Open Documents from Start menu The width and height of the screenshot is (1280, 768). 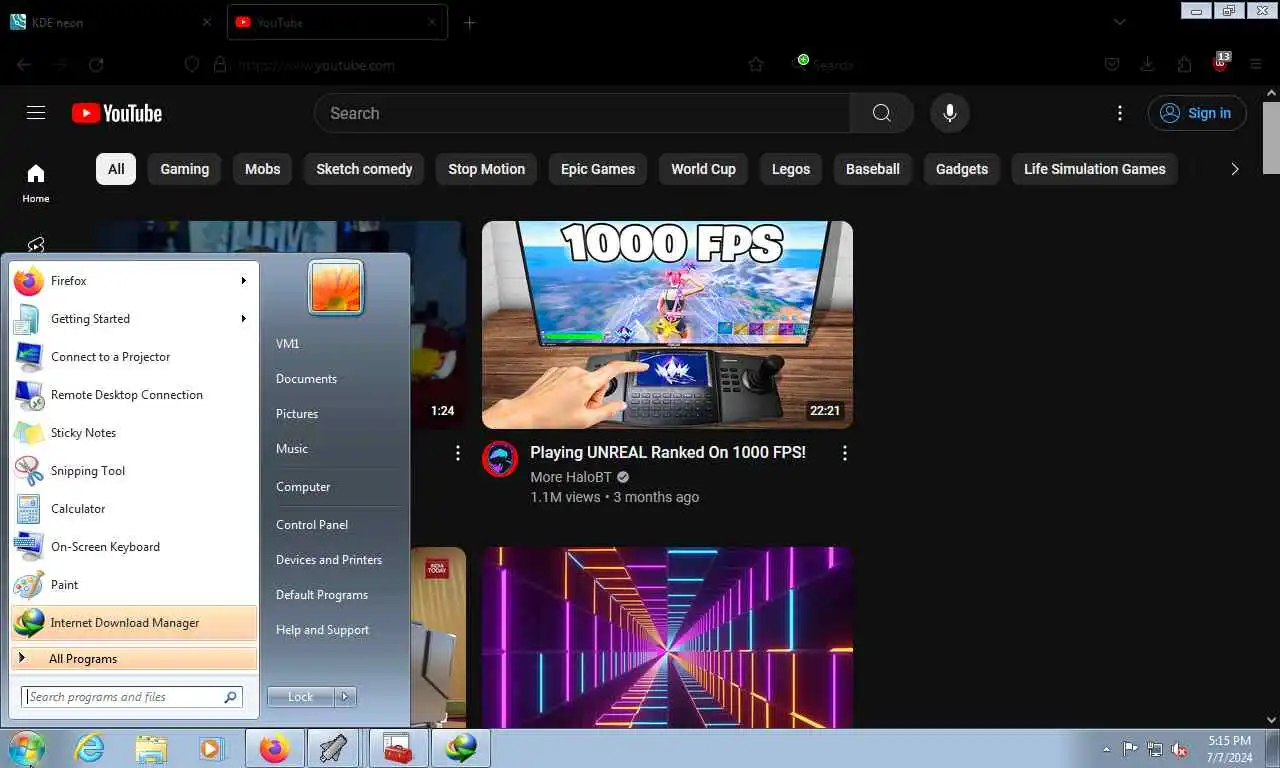point(306,379)
